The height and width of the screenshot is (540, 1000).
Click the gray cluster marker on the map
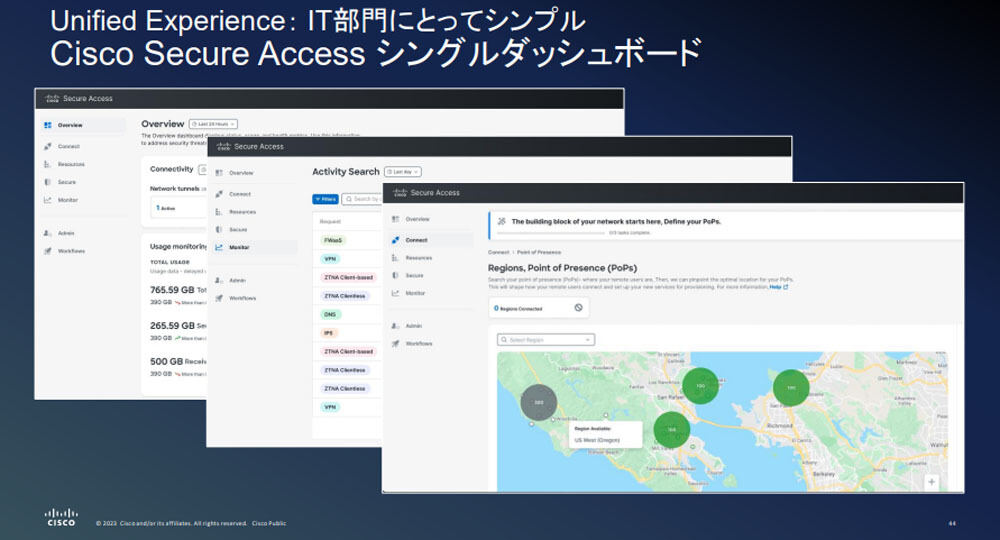click(x=539, y=402)
